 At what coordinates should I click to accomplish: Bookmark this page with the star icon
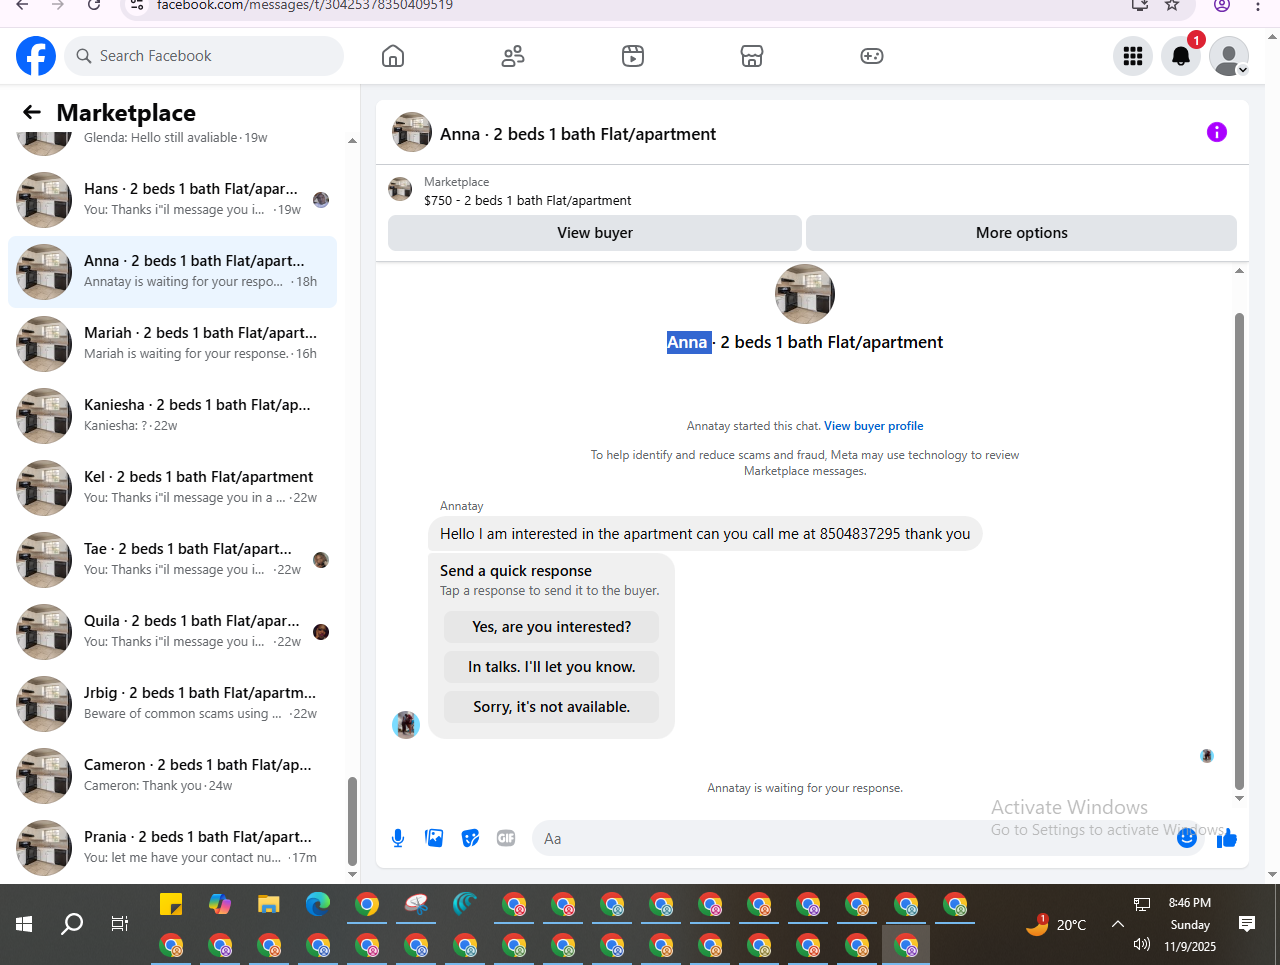(1172, 5)
